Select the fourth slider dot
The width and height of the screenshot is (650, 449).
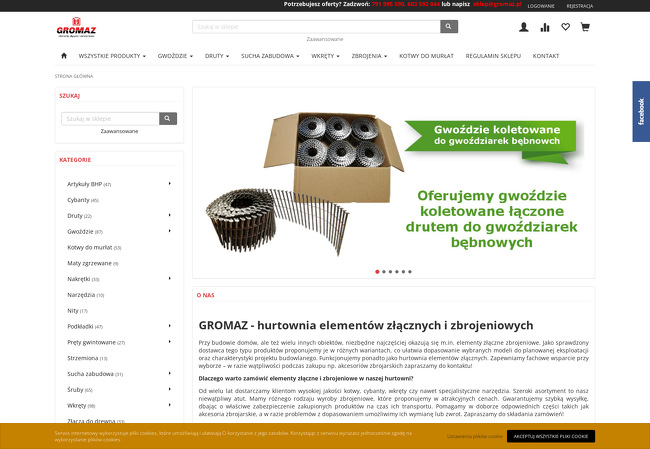397,272
